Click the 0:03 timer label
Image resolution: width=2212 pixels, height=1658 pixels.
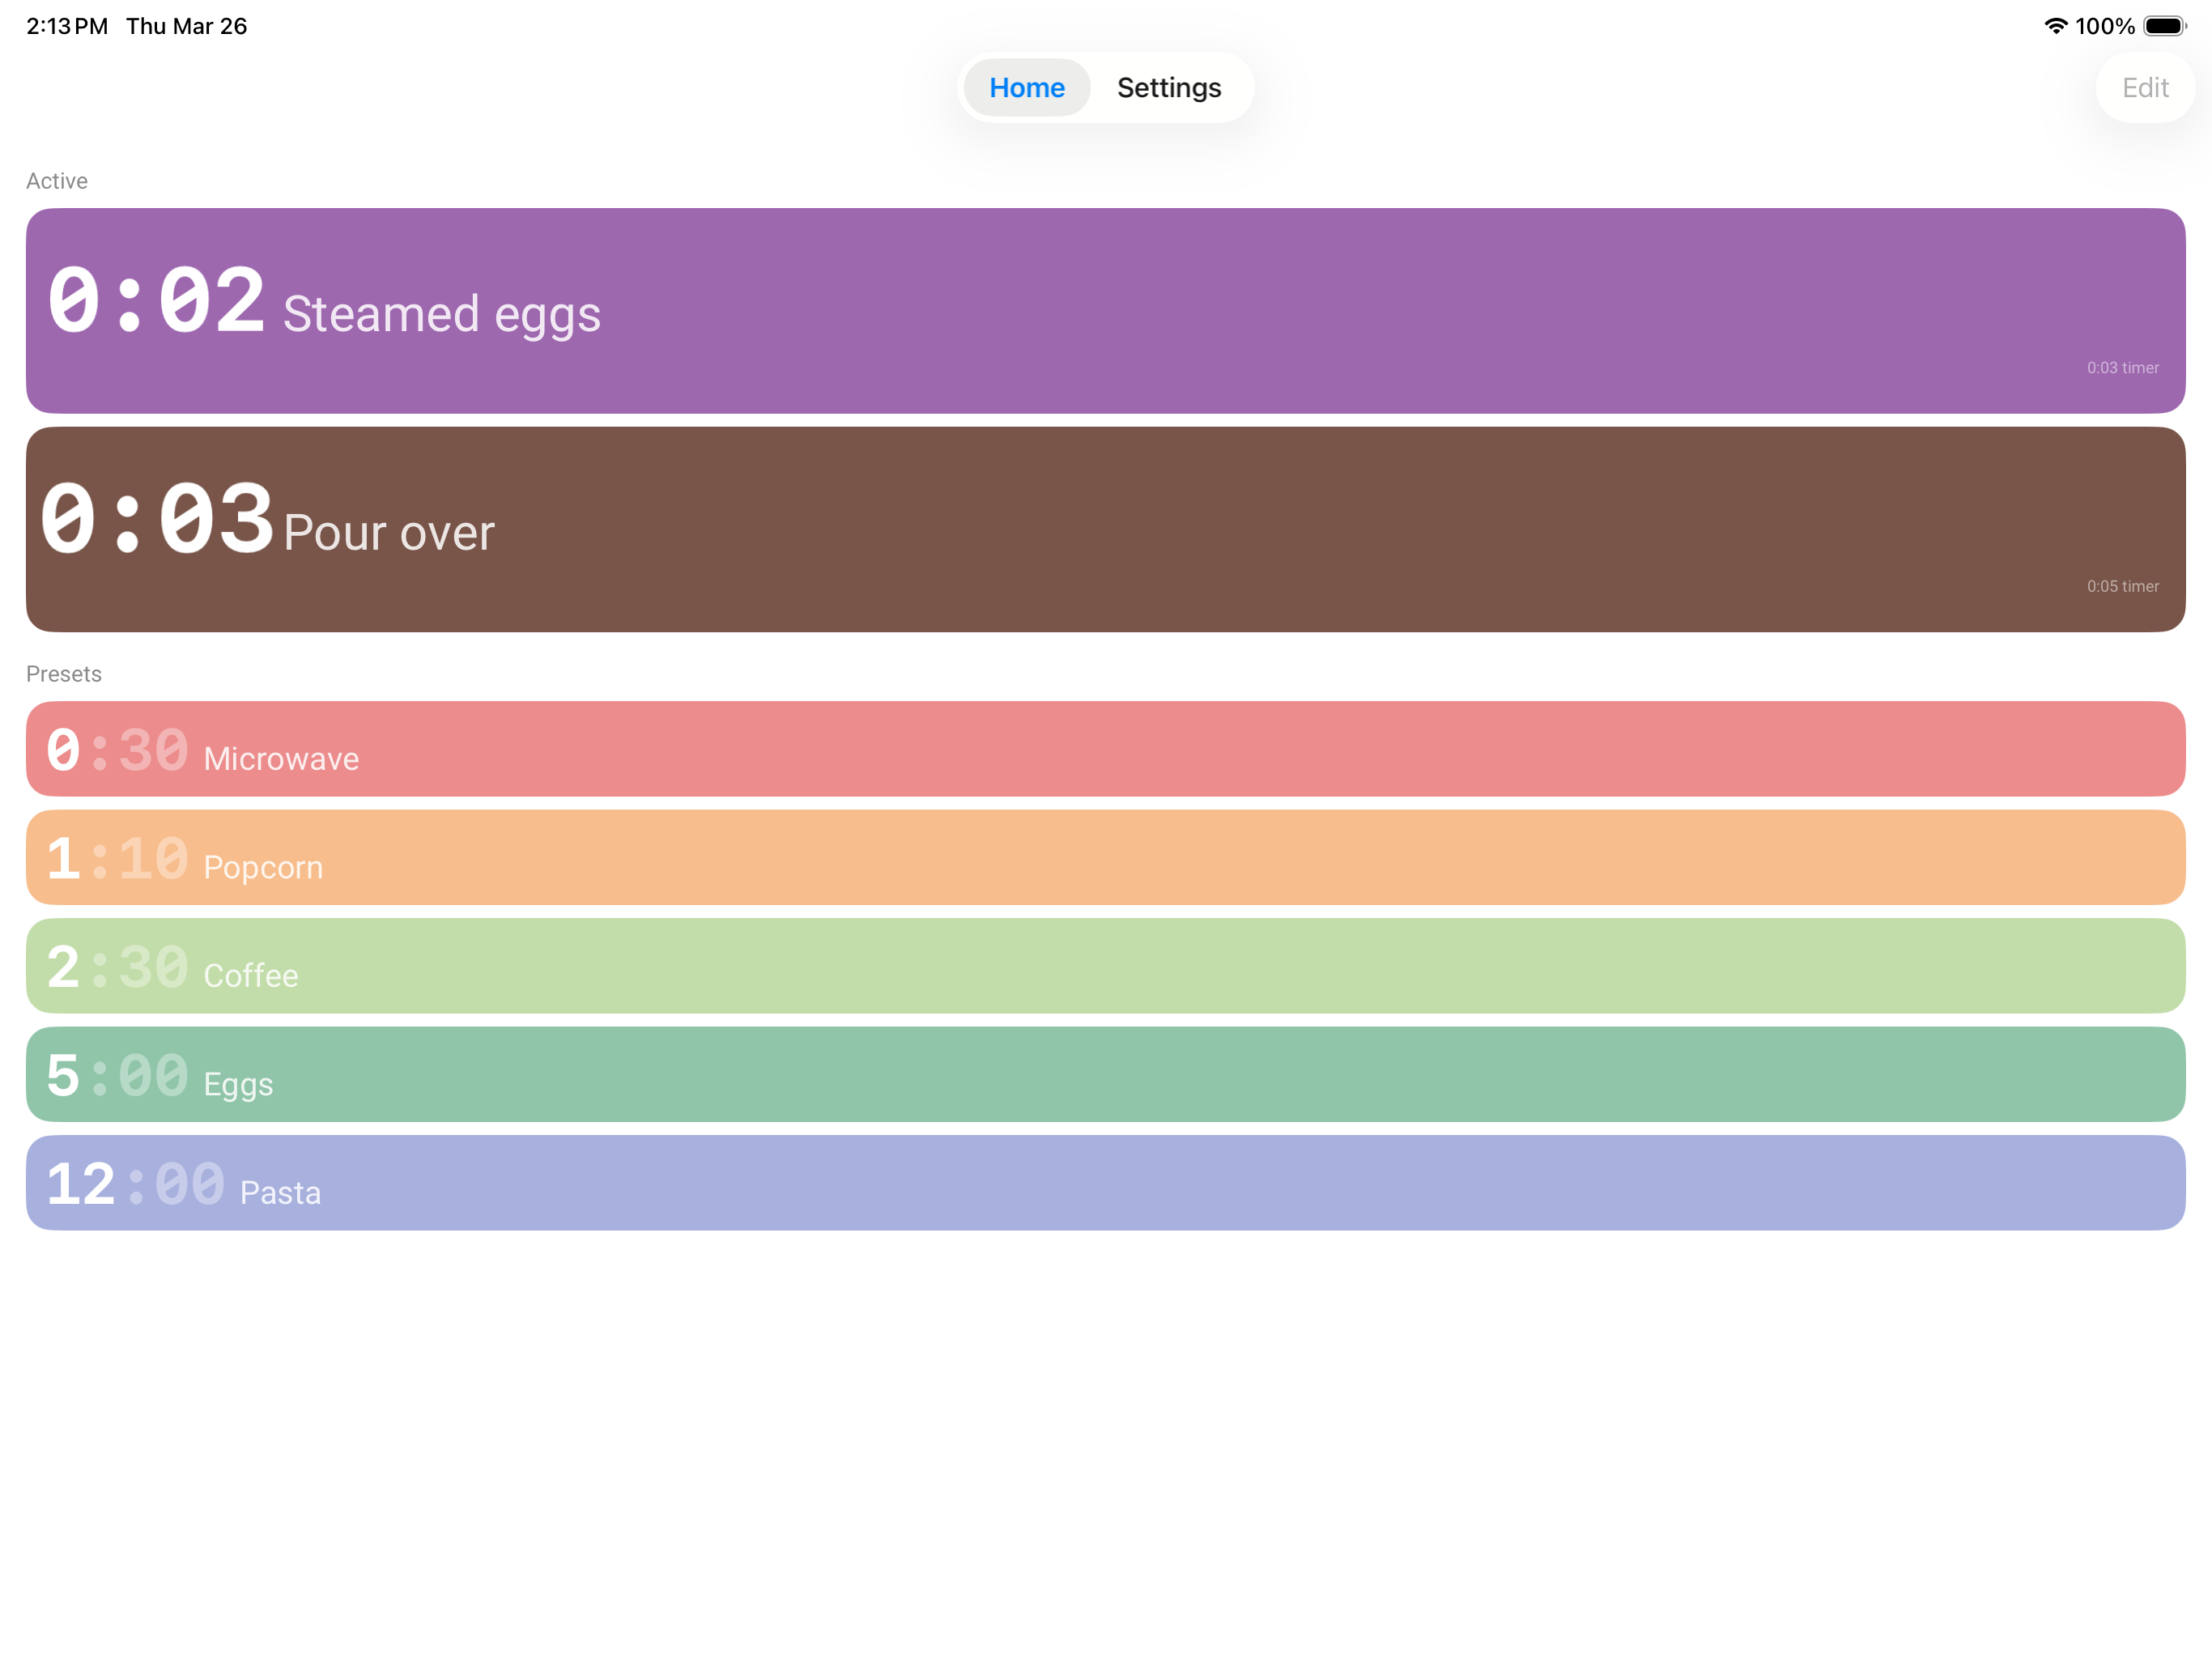pyautogui.click(x=2122, y=368)
